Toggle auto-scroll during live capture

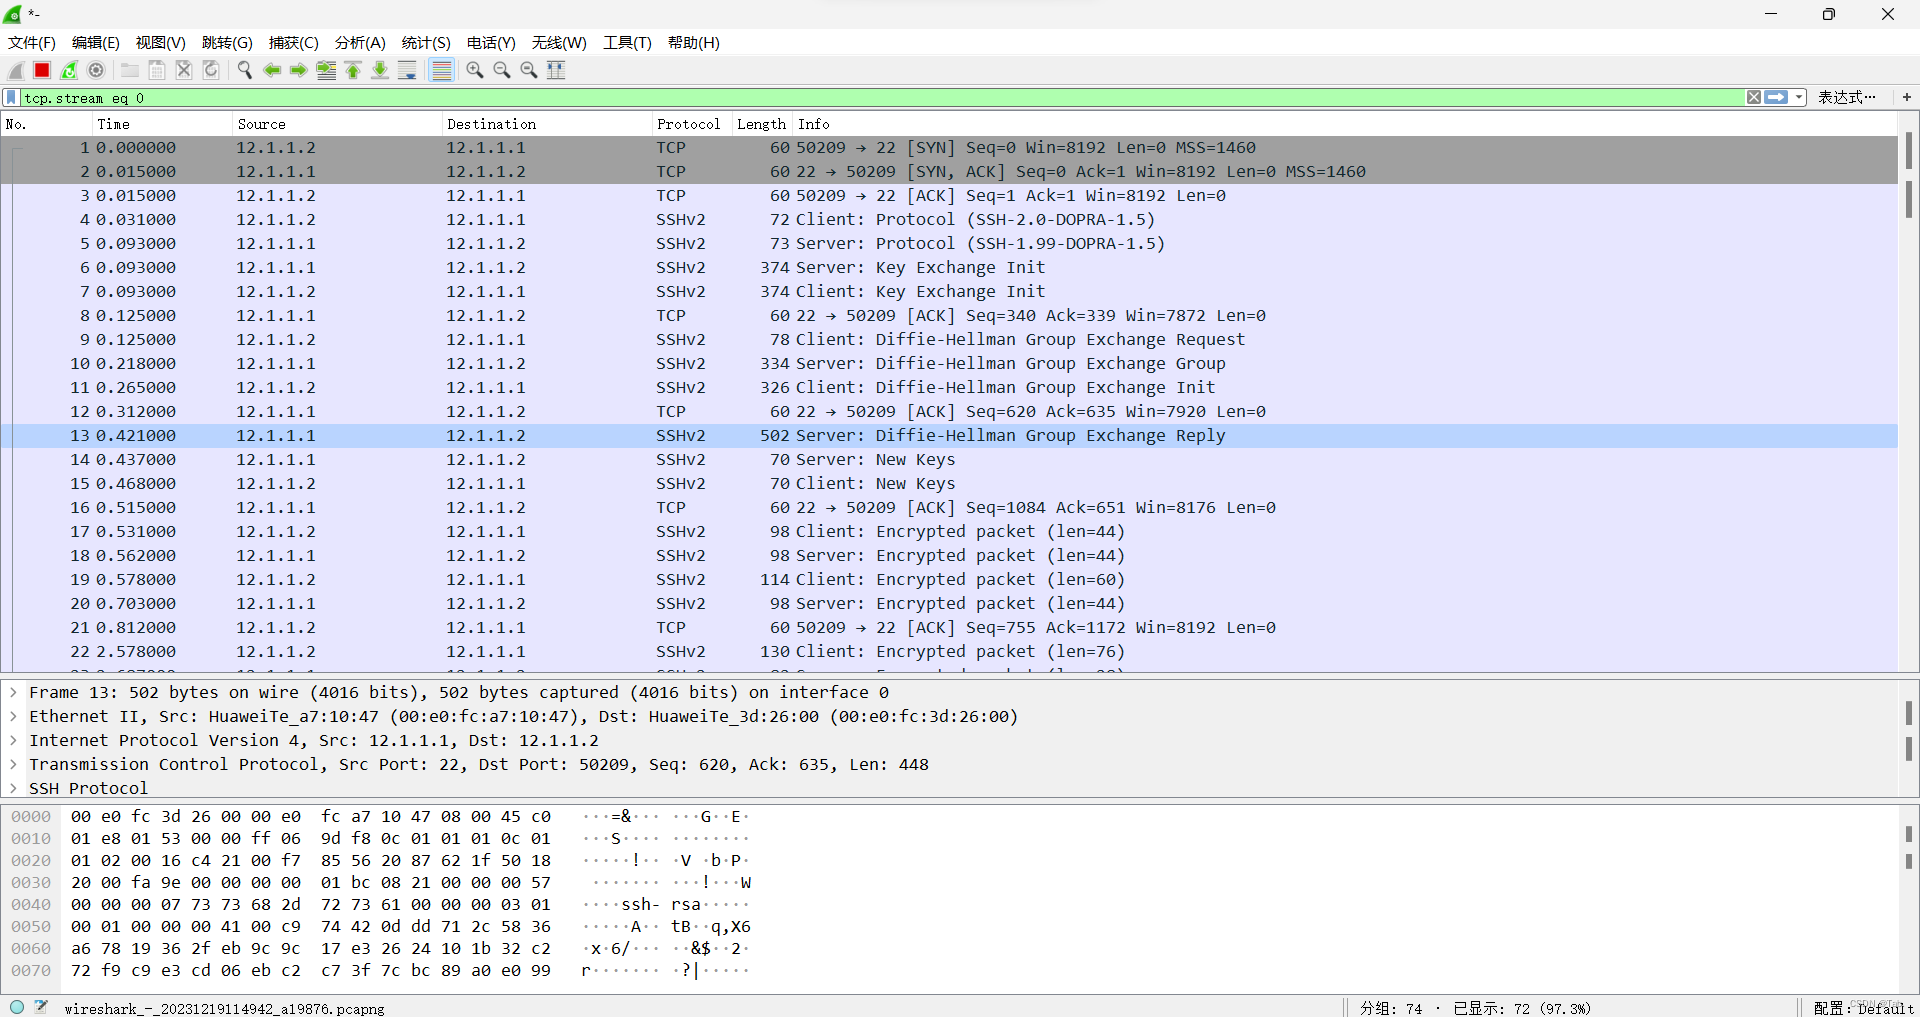click(407, 70)
